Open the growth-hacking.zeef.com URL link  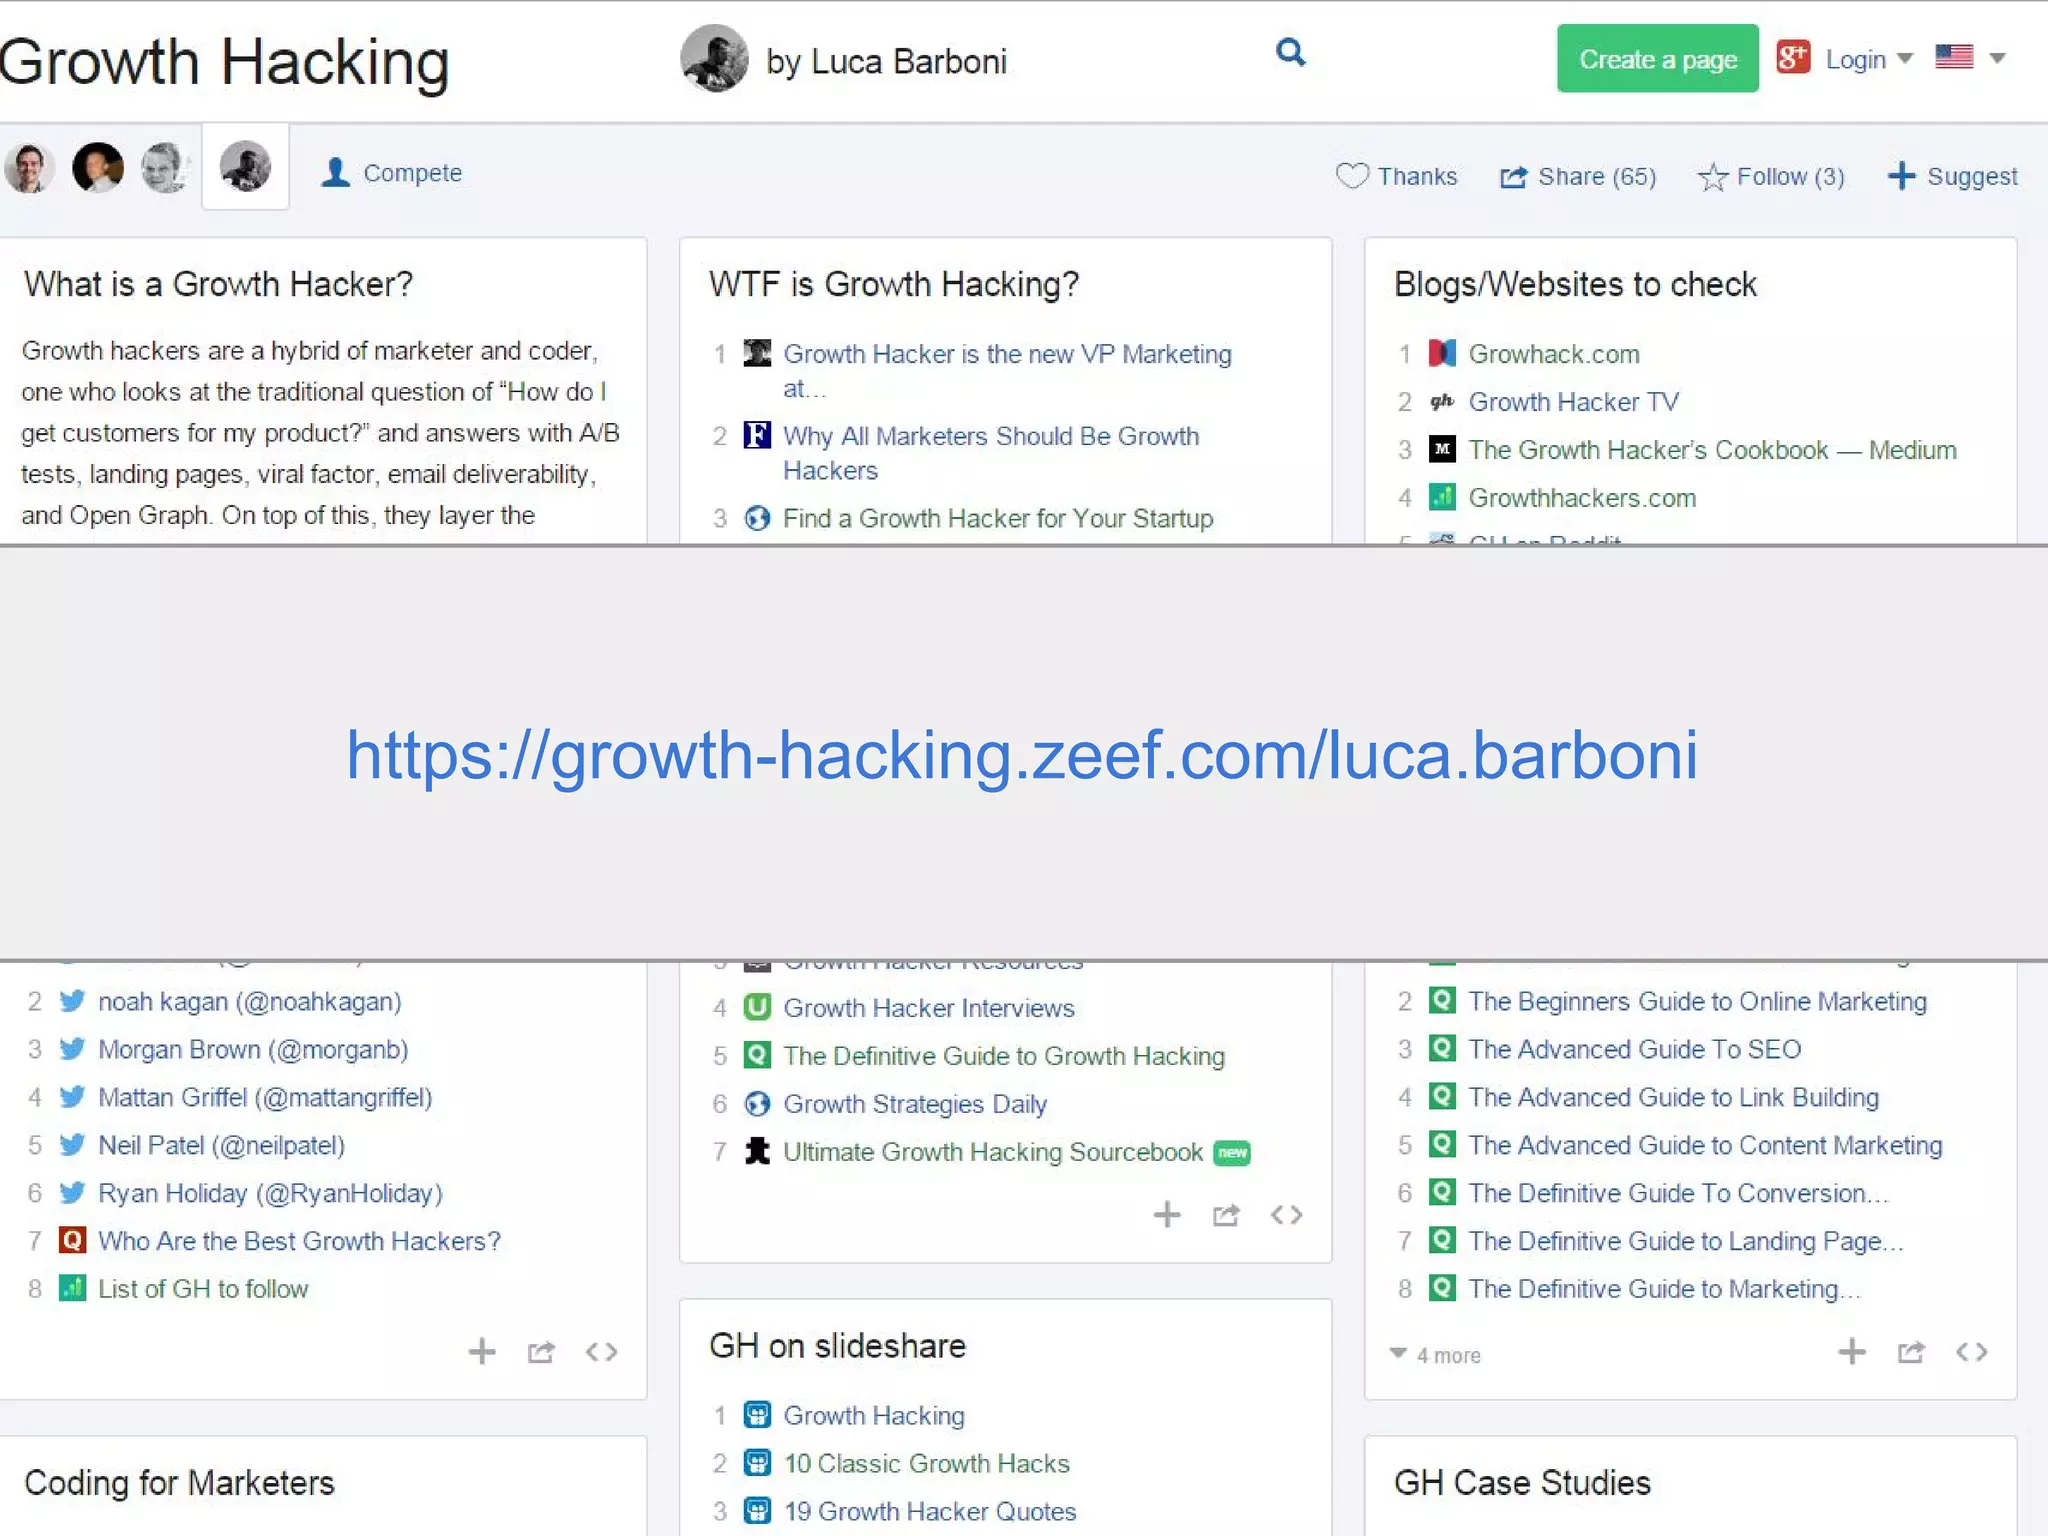1022,754
